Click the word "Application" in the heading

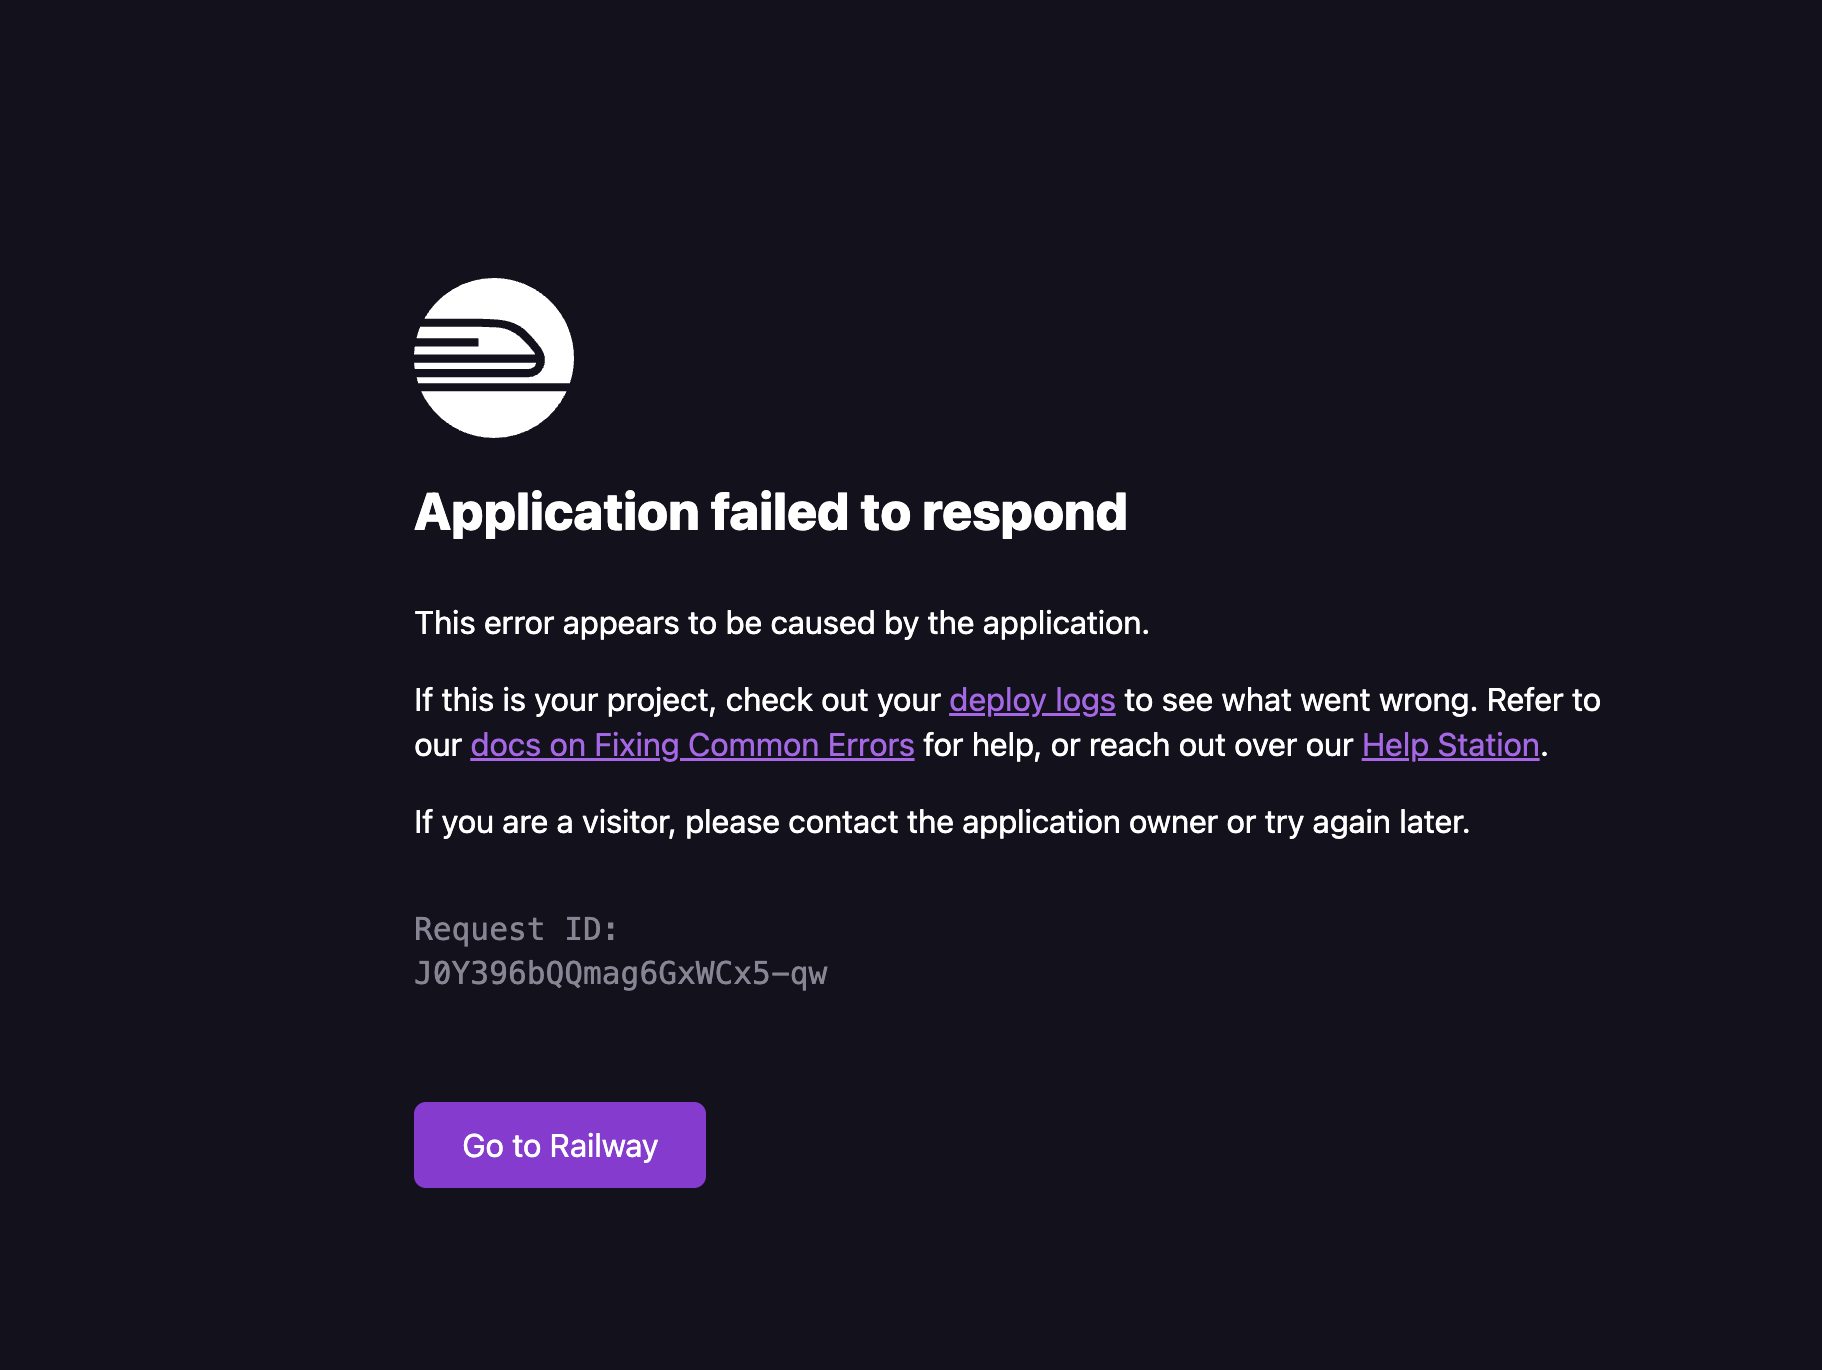pos(557,513)
